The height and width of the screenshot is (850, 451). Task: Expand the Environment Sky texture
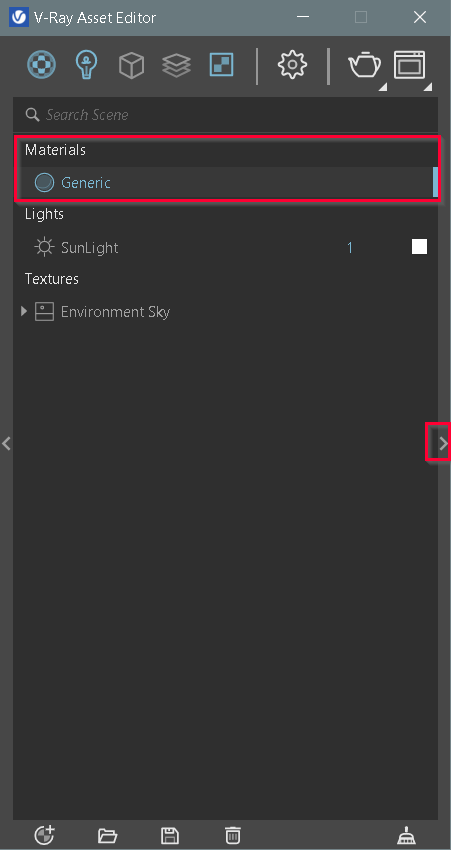coord(23,311)
